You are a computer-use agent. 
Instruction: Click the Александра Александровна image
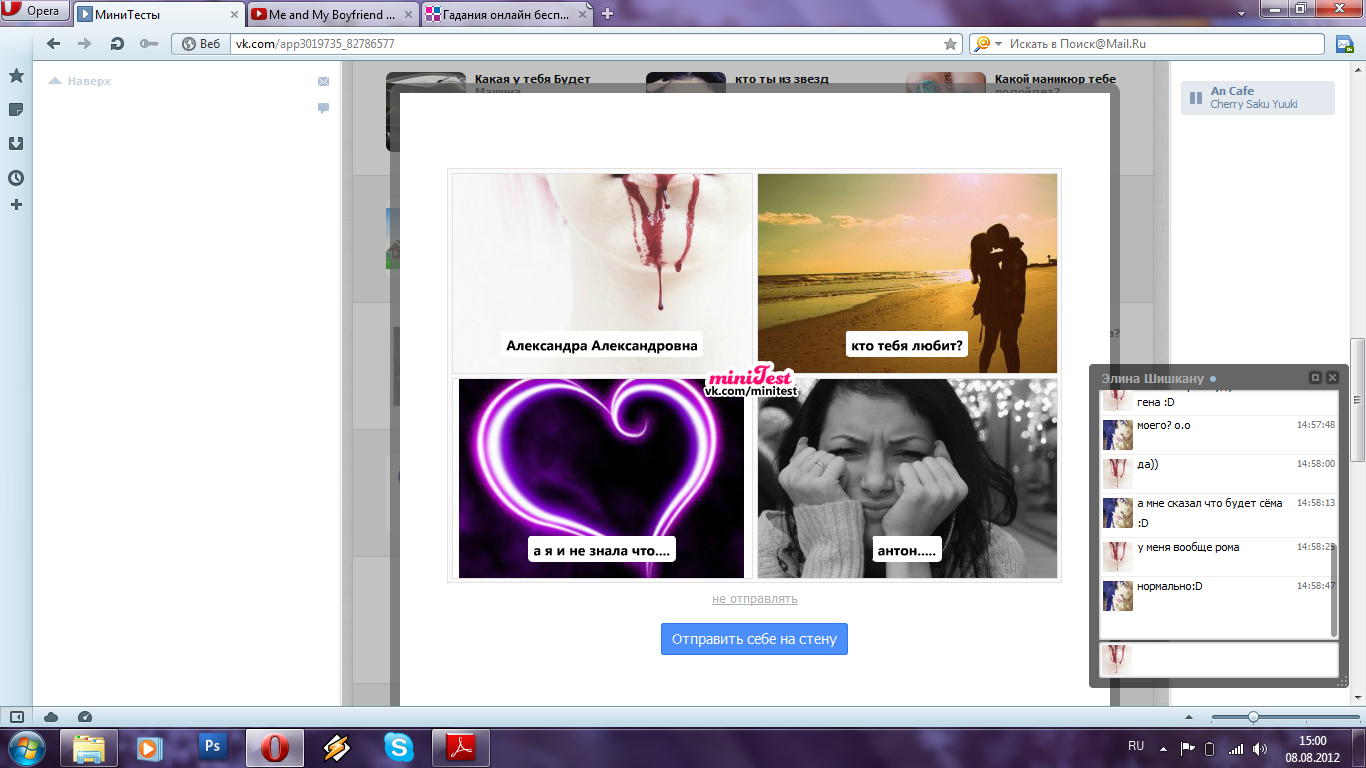[x=602, y=273]
